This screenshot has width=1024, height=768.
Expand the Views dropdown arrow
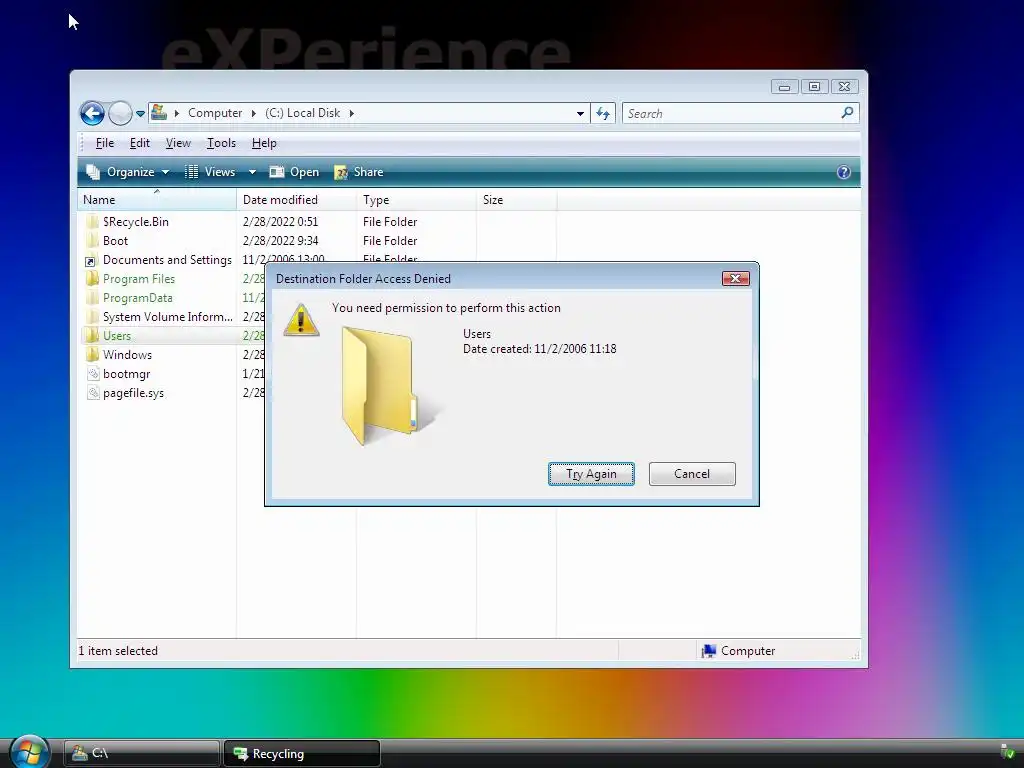pyautogui.click(x=252, y=172)
